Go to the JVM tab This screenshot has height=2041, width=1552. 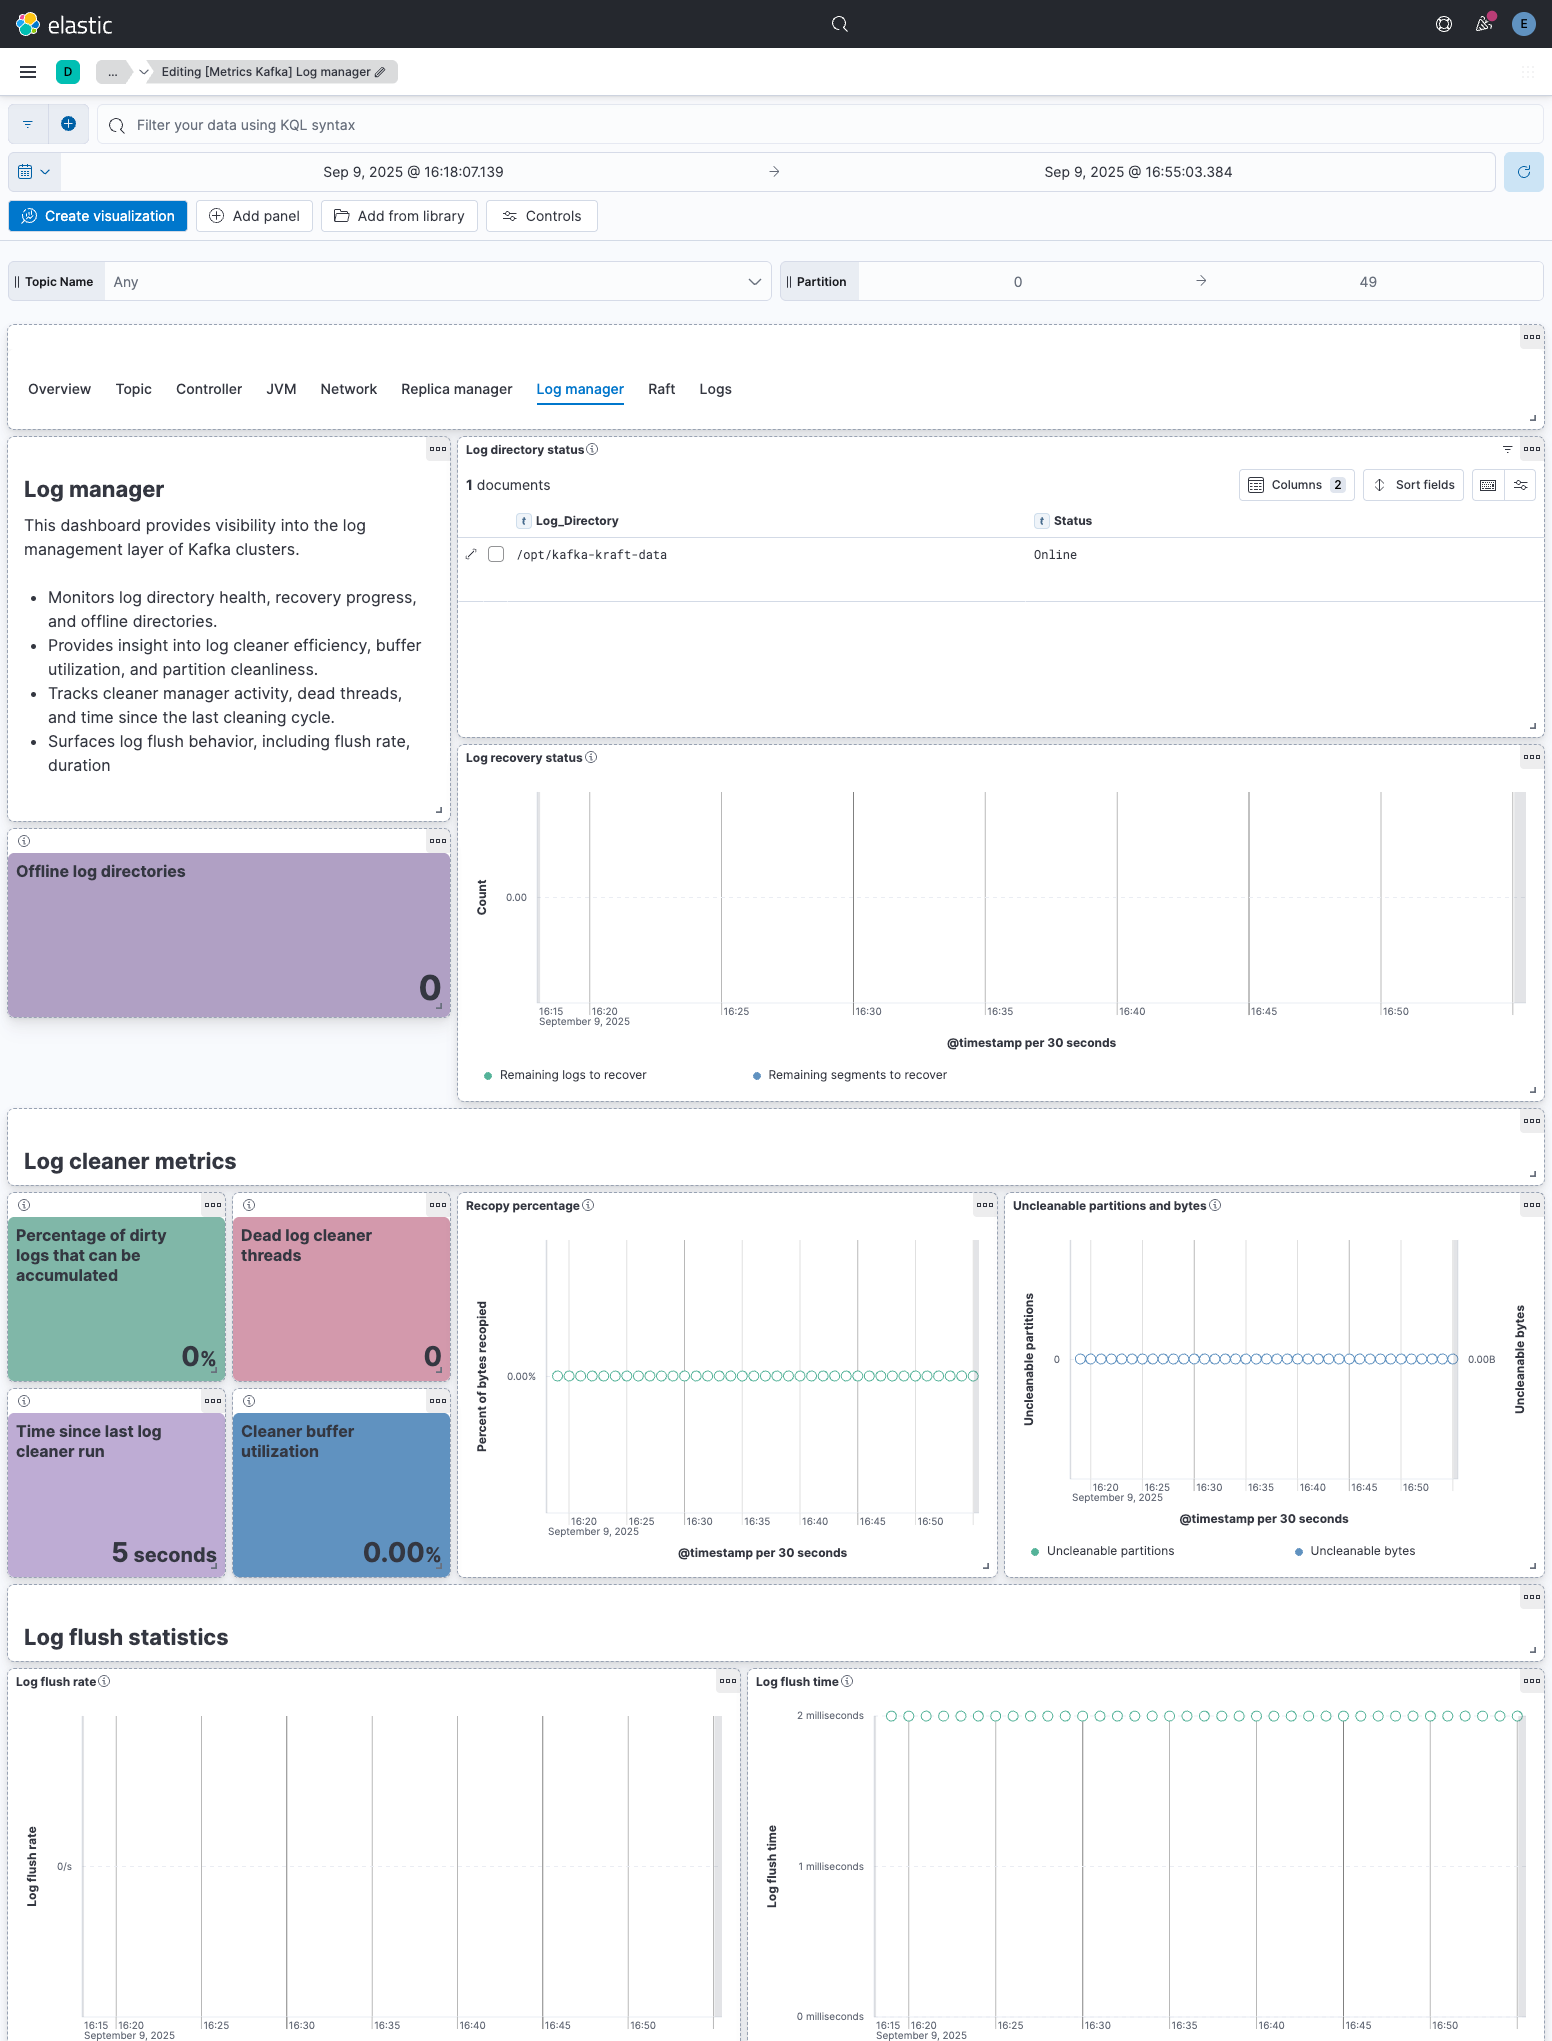pos(281,389)
